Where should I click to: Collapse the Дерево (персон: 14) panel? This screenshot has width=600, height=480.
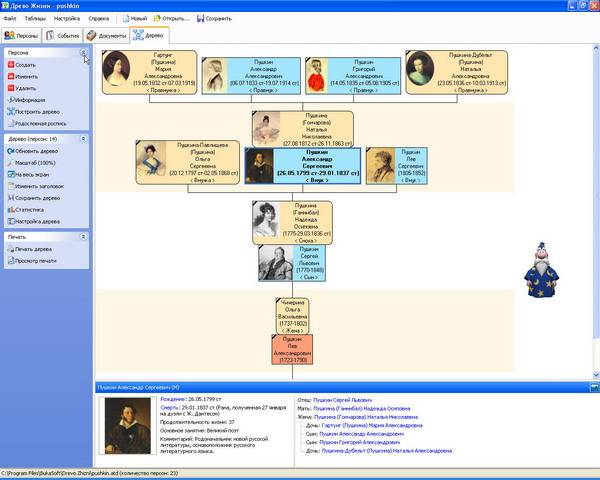click(x=84, y=138)
